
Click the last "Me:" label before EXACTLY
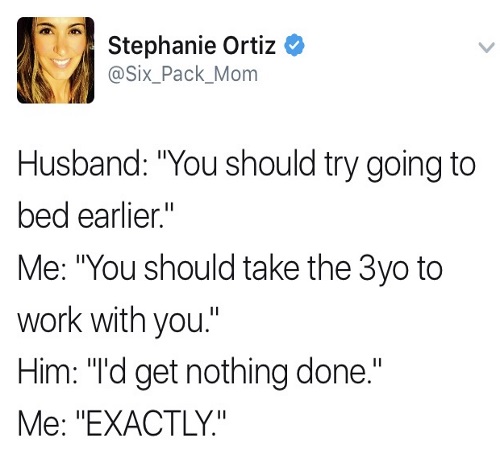click(x=43, y=423)
